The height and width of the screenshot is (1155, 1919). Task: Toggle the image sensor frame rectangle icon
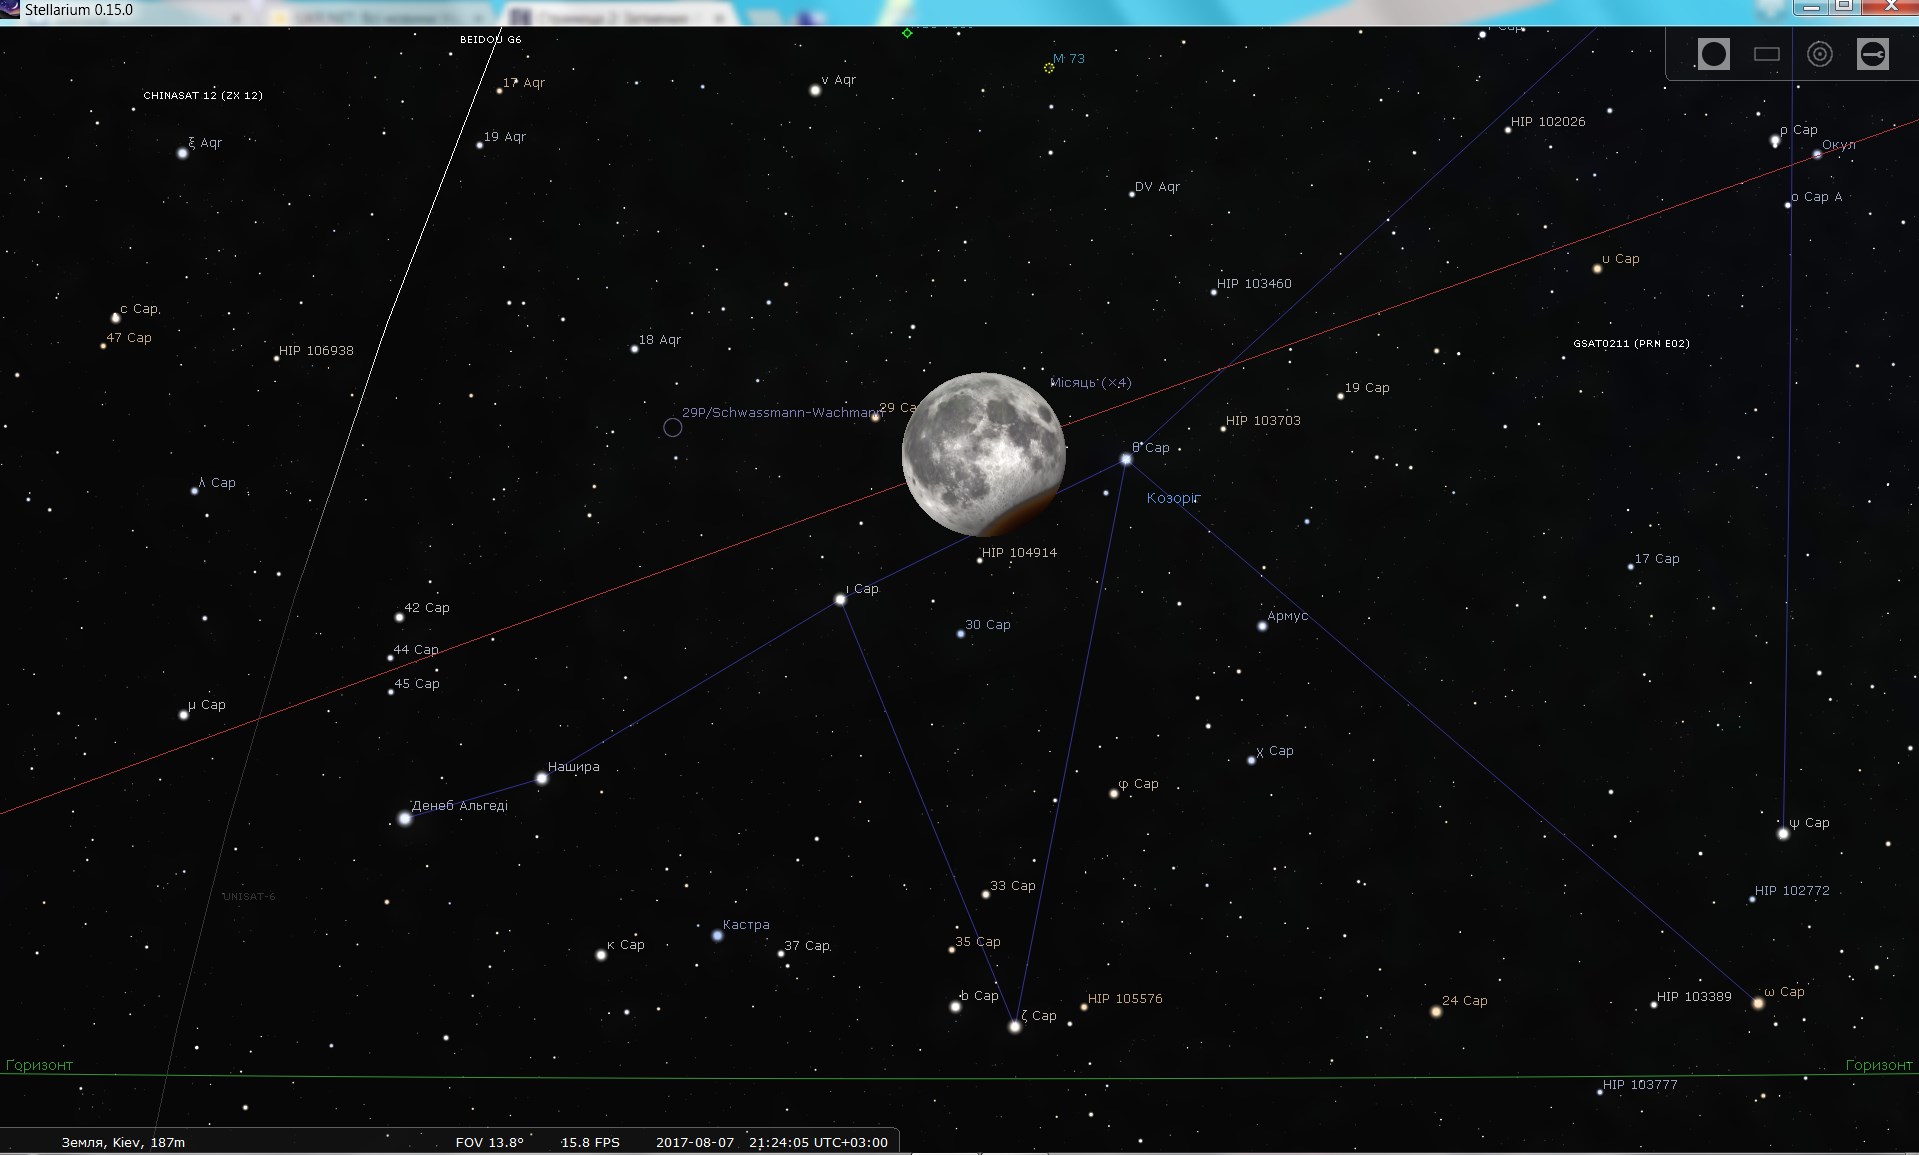point(1767,54)
